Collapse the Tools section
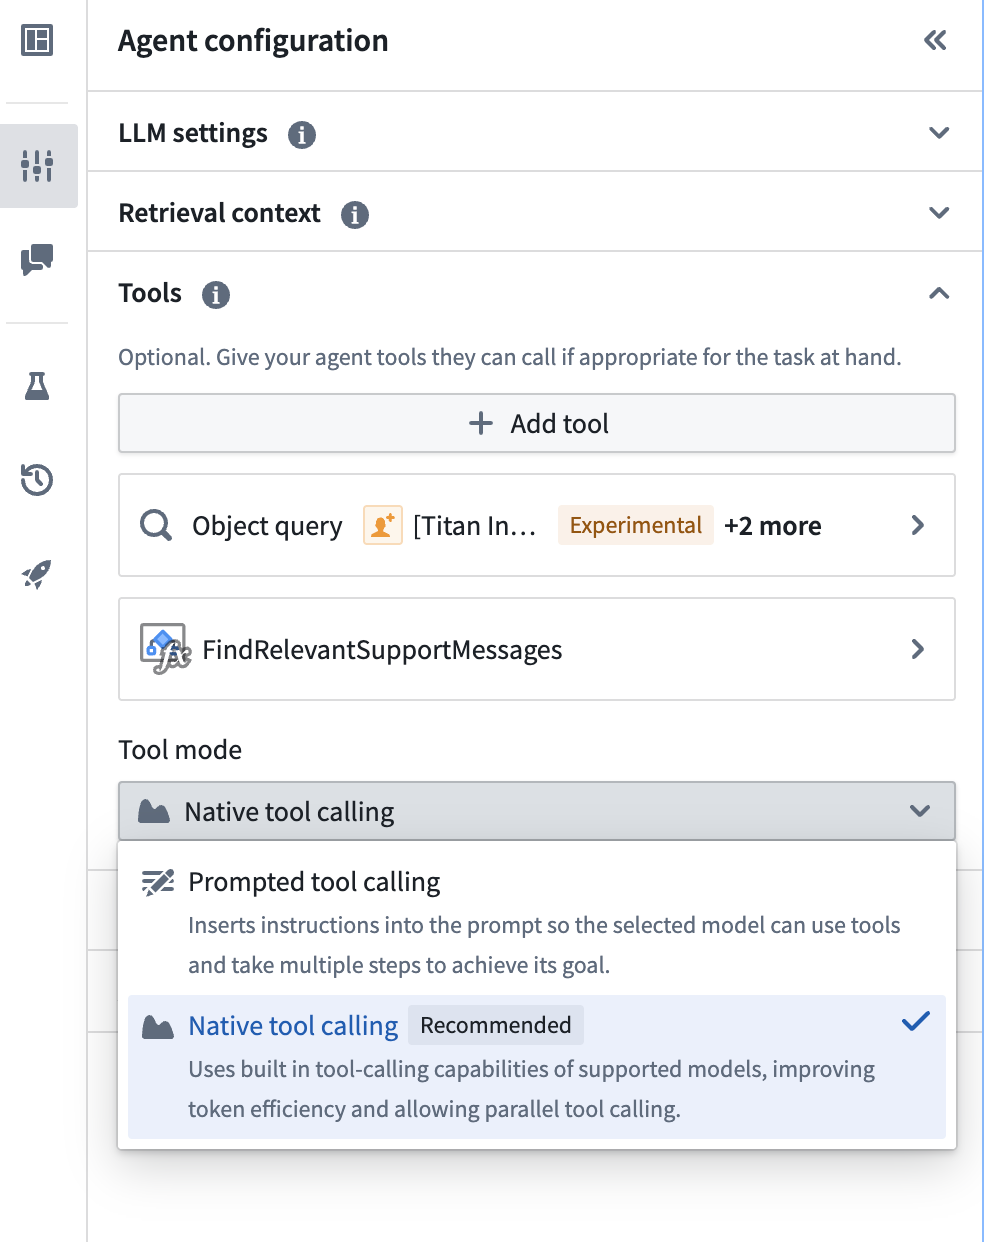 tap(938, 293)
